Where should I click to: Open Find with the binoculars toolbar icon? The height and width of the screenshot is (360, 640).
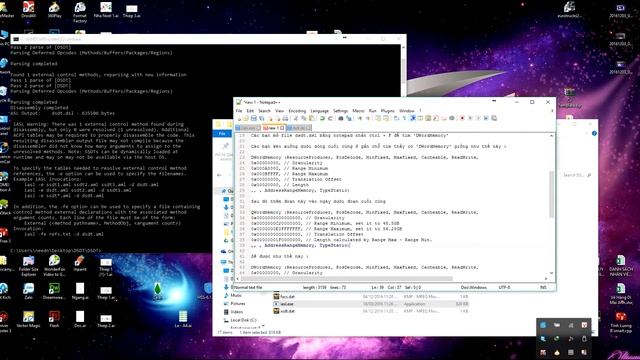341,118
